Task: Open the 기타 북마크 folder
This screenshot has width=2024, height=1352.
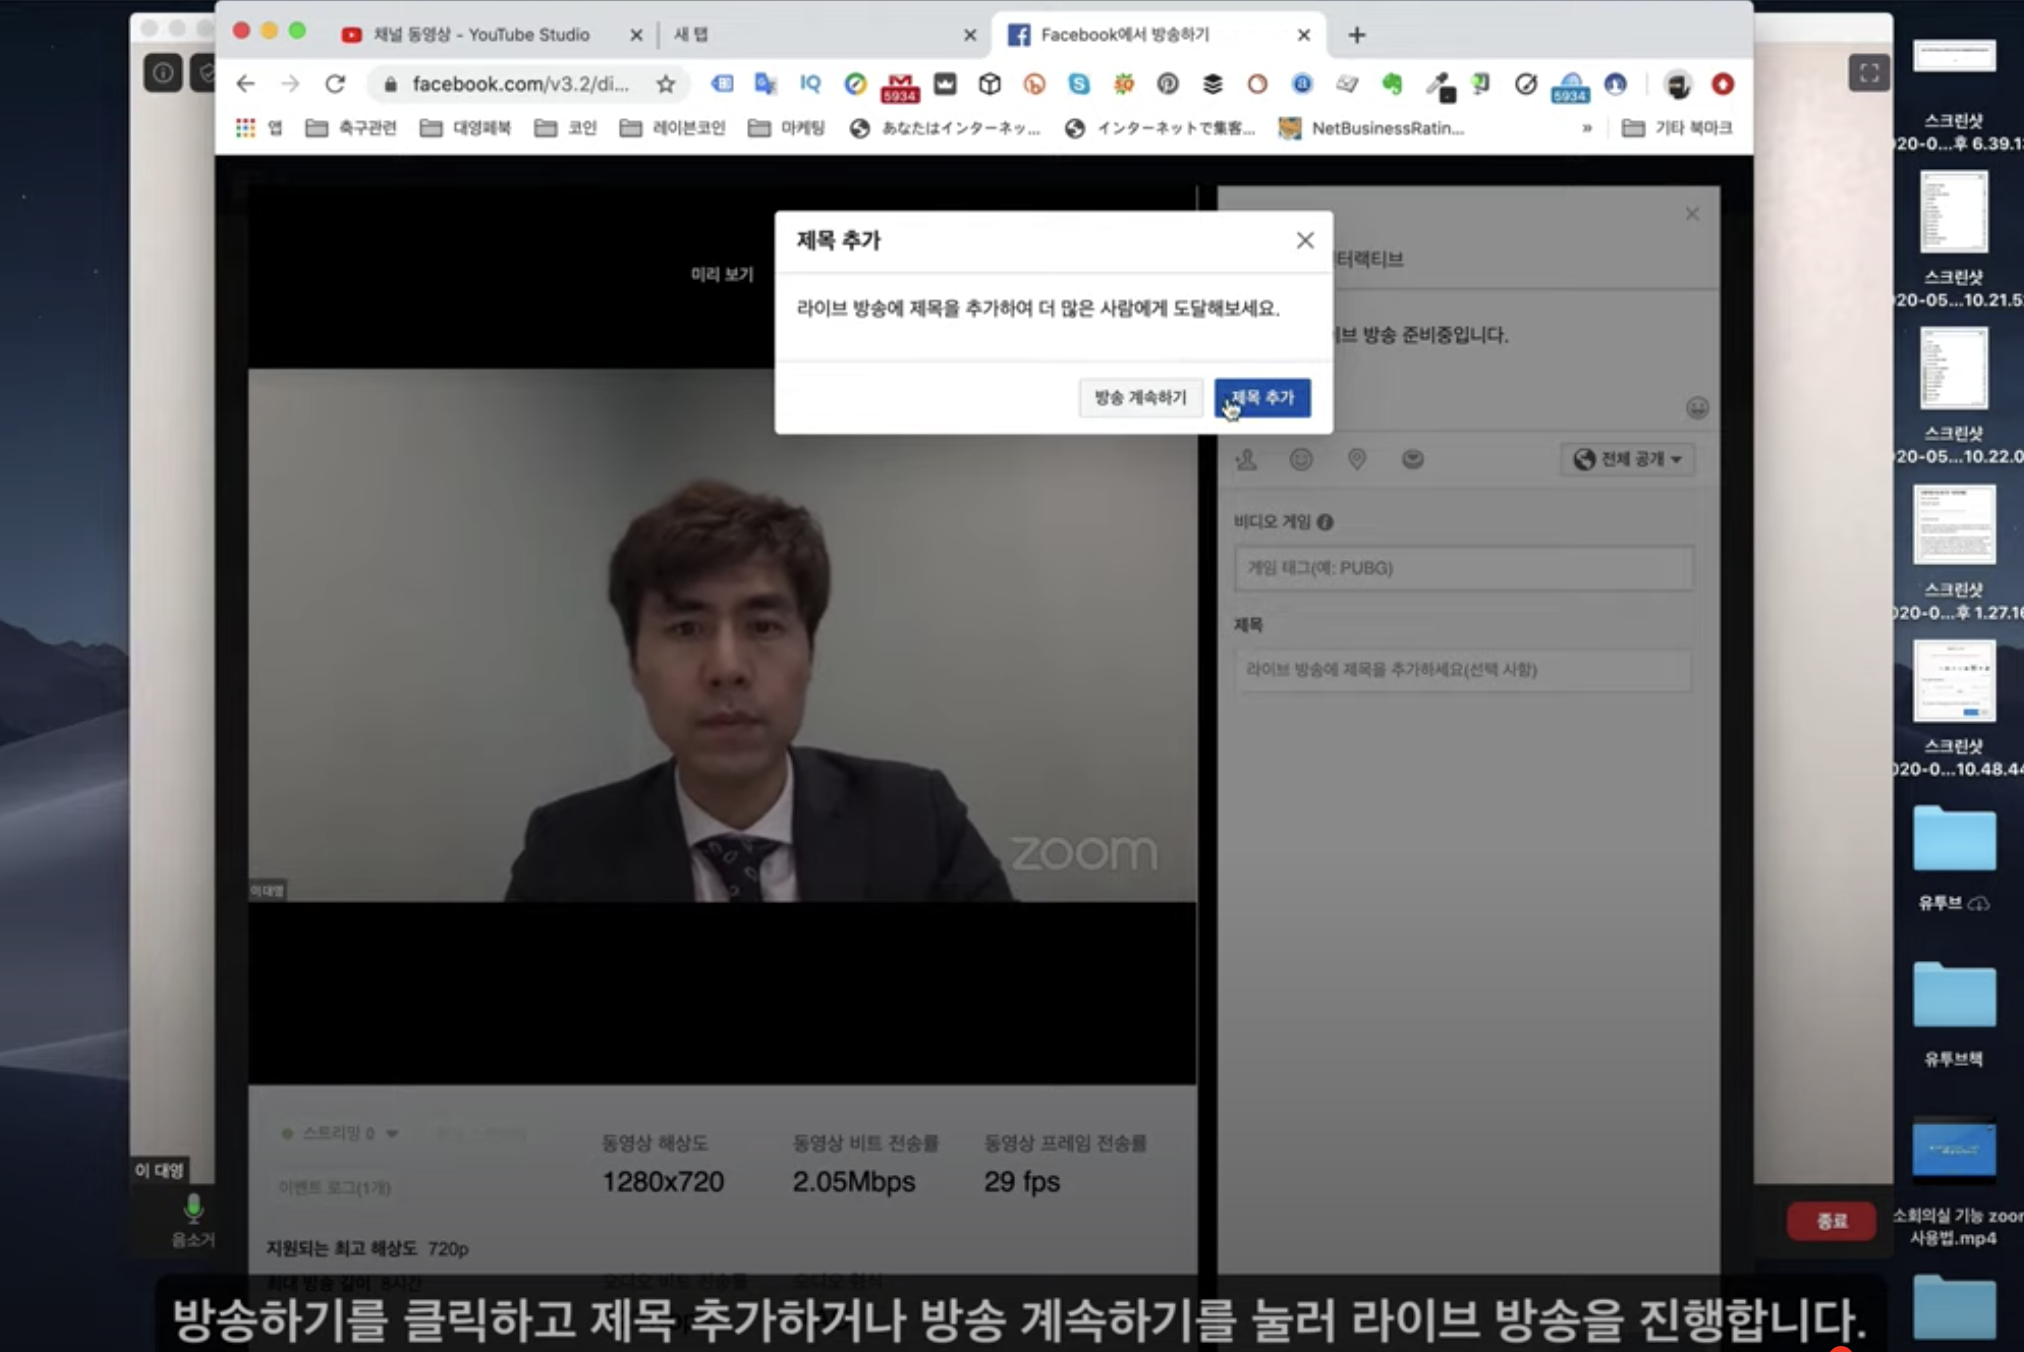Action: click(1677, 128)
